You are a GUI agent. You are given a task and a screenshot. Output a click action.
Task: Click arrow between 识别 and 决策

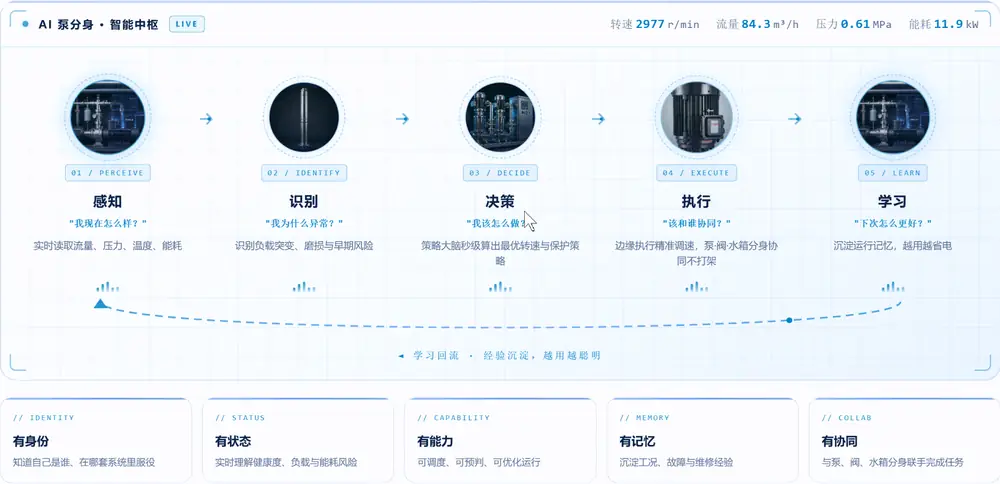click(x=402, y=119)
